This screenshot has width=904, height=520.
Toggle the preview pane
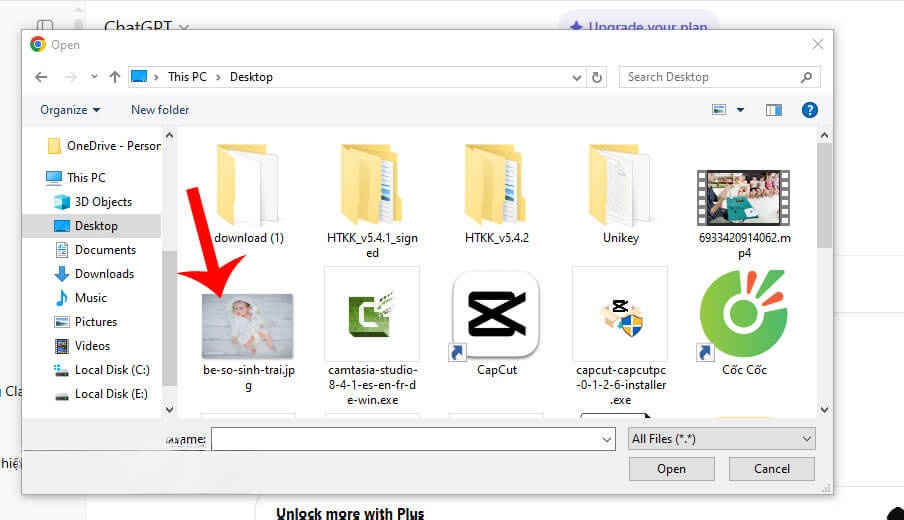tap(774, 110)
